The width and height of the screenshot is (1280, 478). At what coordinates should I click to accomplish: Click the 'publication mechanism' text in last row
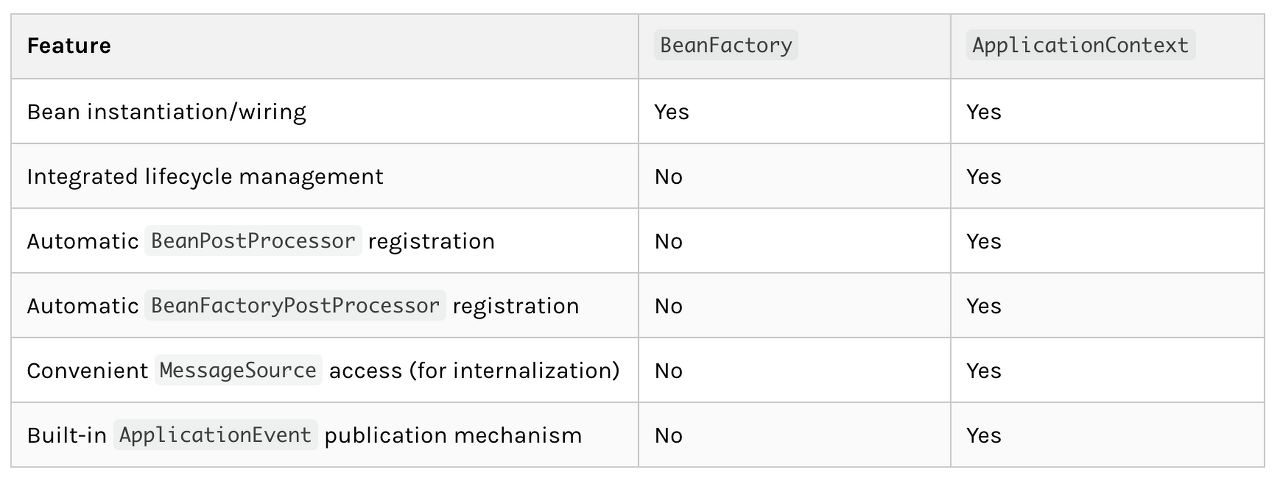tap(453, 436)
